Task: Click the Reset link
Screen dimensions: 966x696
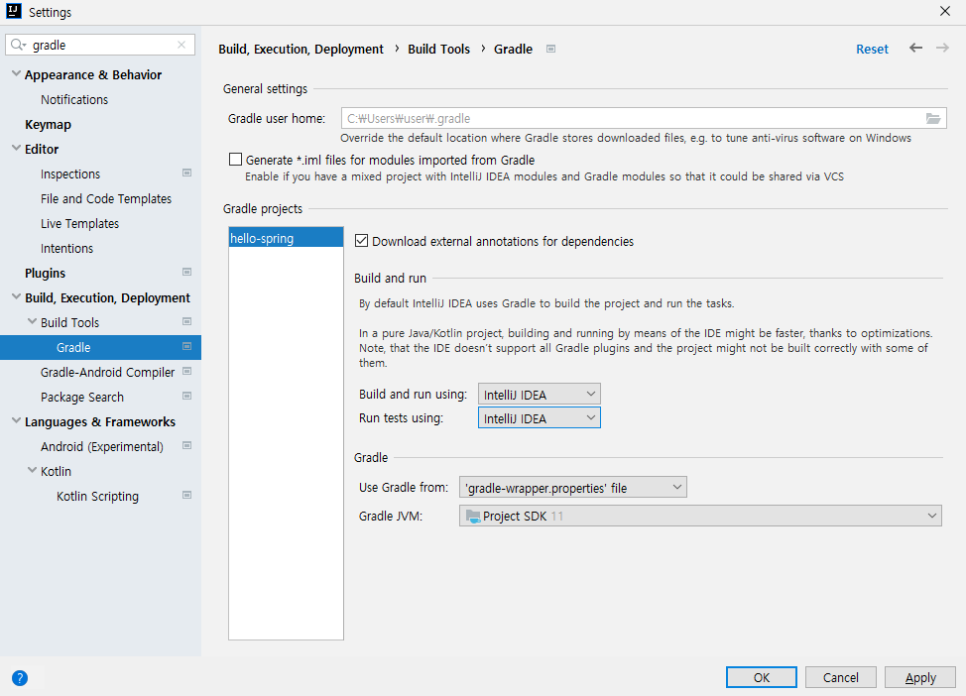Action: point(872,49)
